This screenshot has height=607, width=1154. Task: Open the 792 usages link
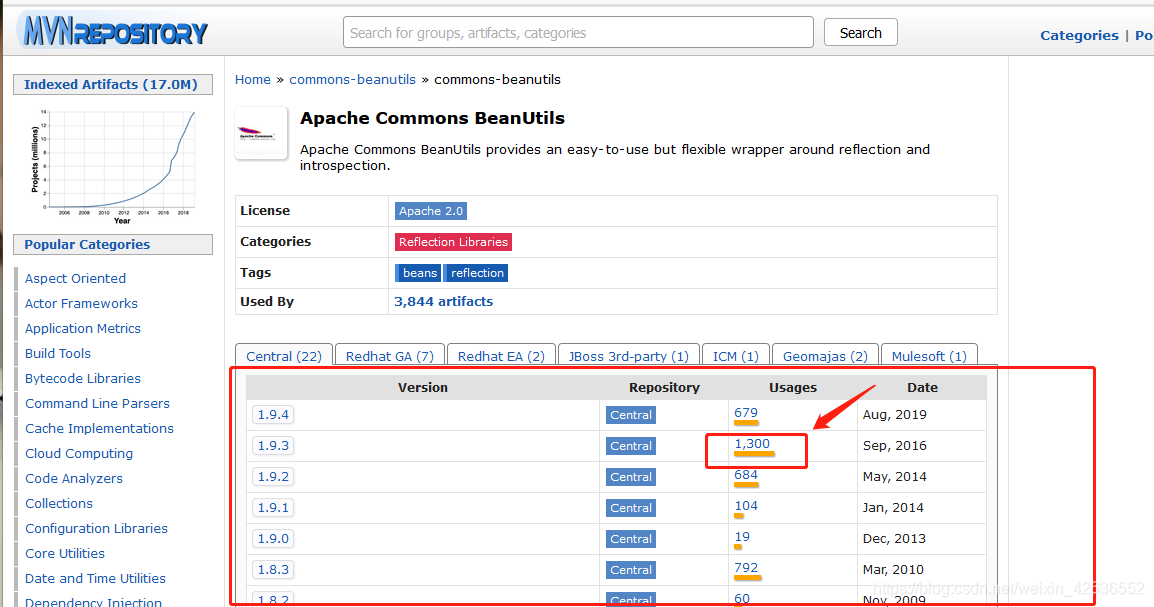tap(746, 567)
